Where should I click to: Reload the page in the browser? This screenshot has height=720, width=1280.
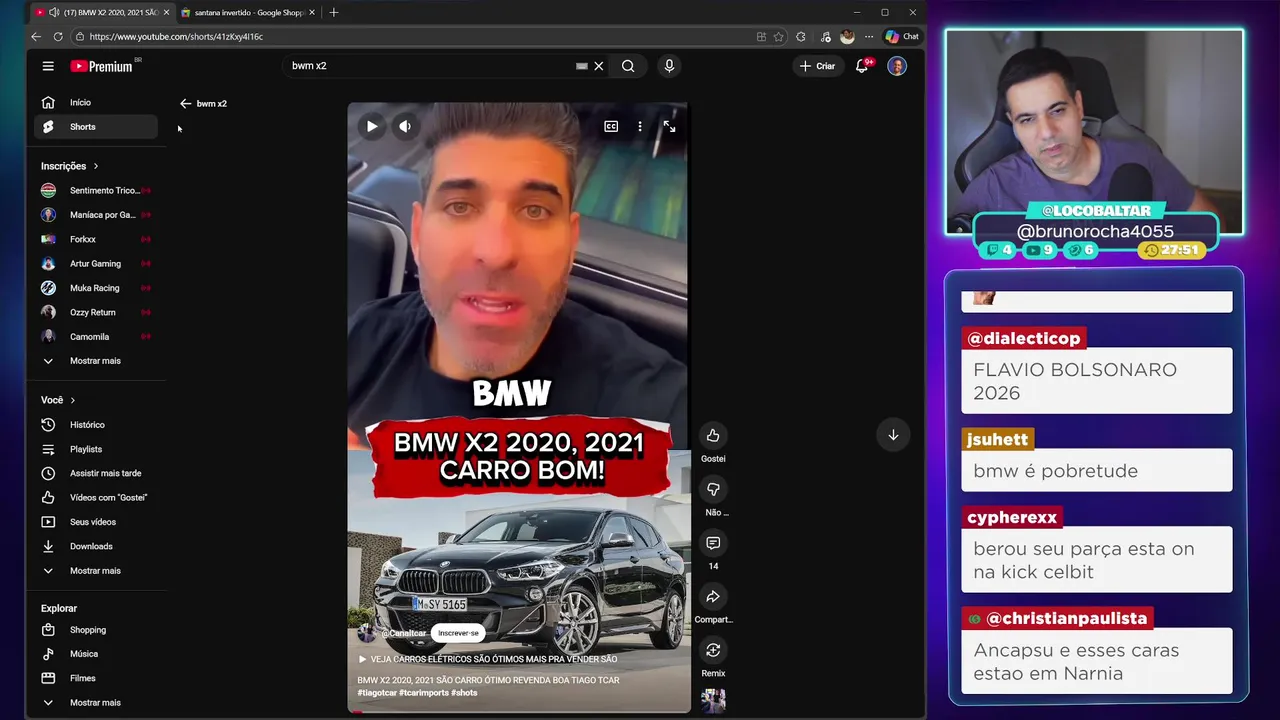[x=58, y=37]
